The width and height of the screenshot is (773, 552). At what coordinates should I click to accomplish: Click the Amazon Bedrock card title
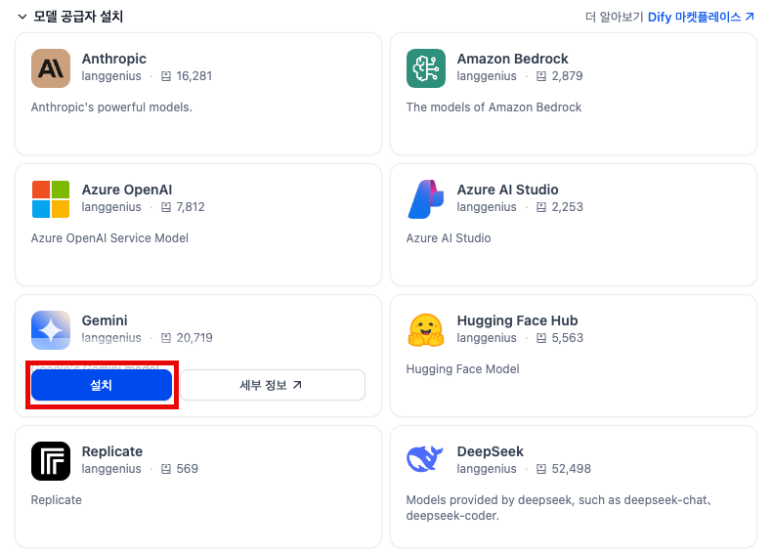click(x=512, y=59)
